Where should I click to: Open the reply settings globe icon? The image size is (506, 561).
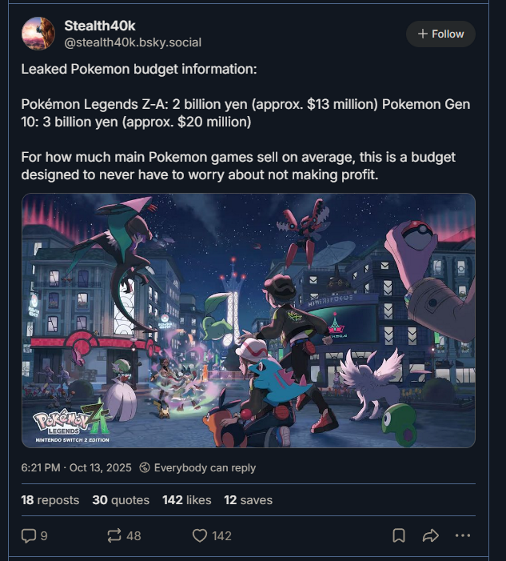coord(145,468)
